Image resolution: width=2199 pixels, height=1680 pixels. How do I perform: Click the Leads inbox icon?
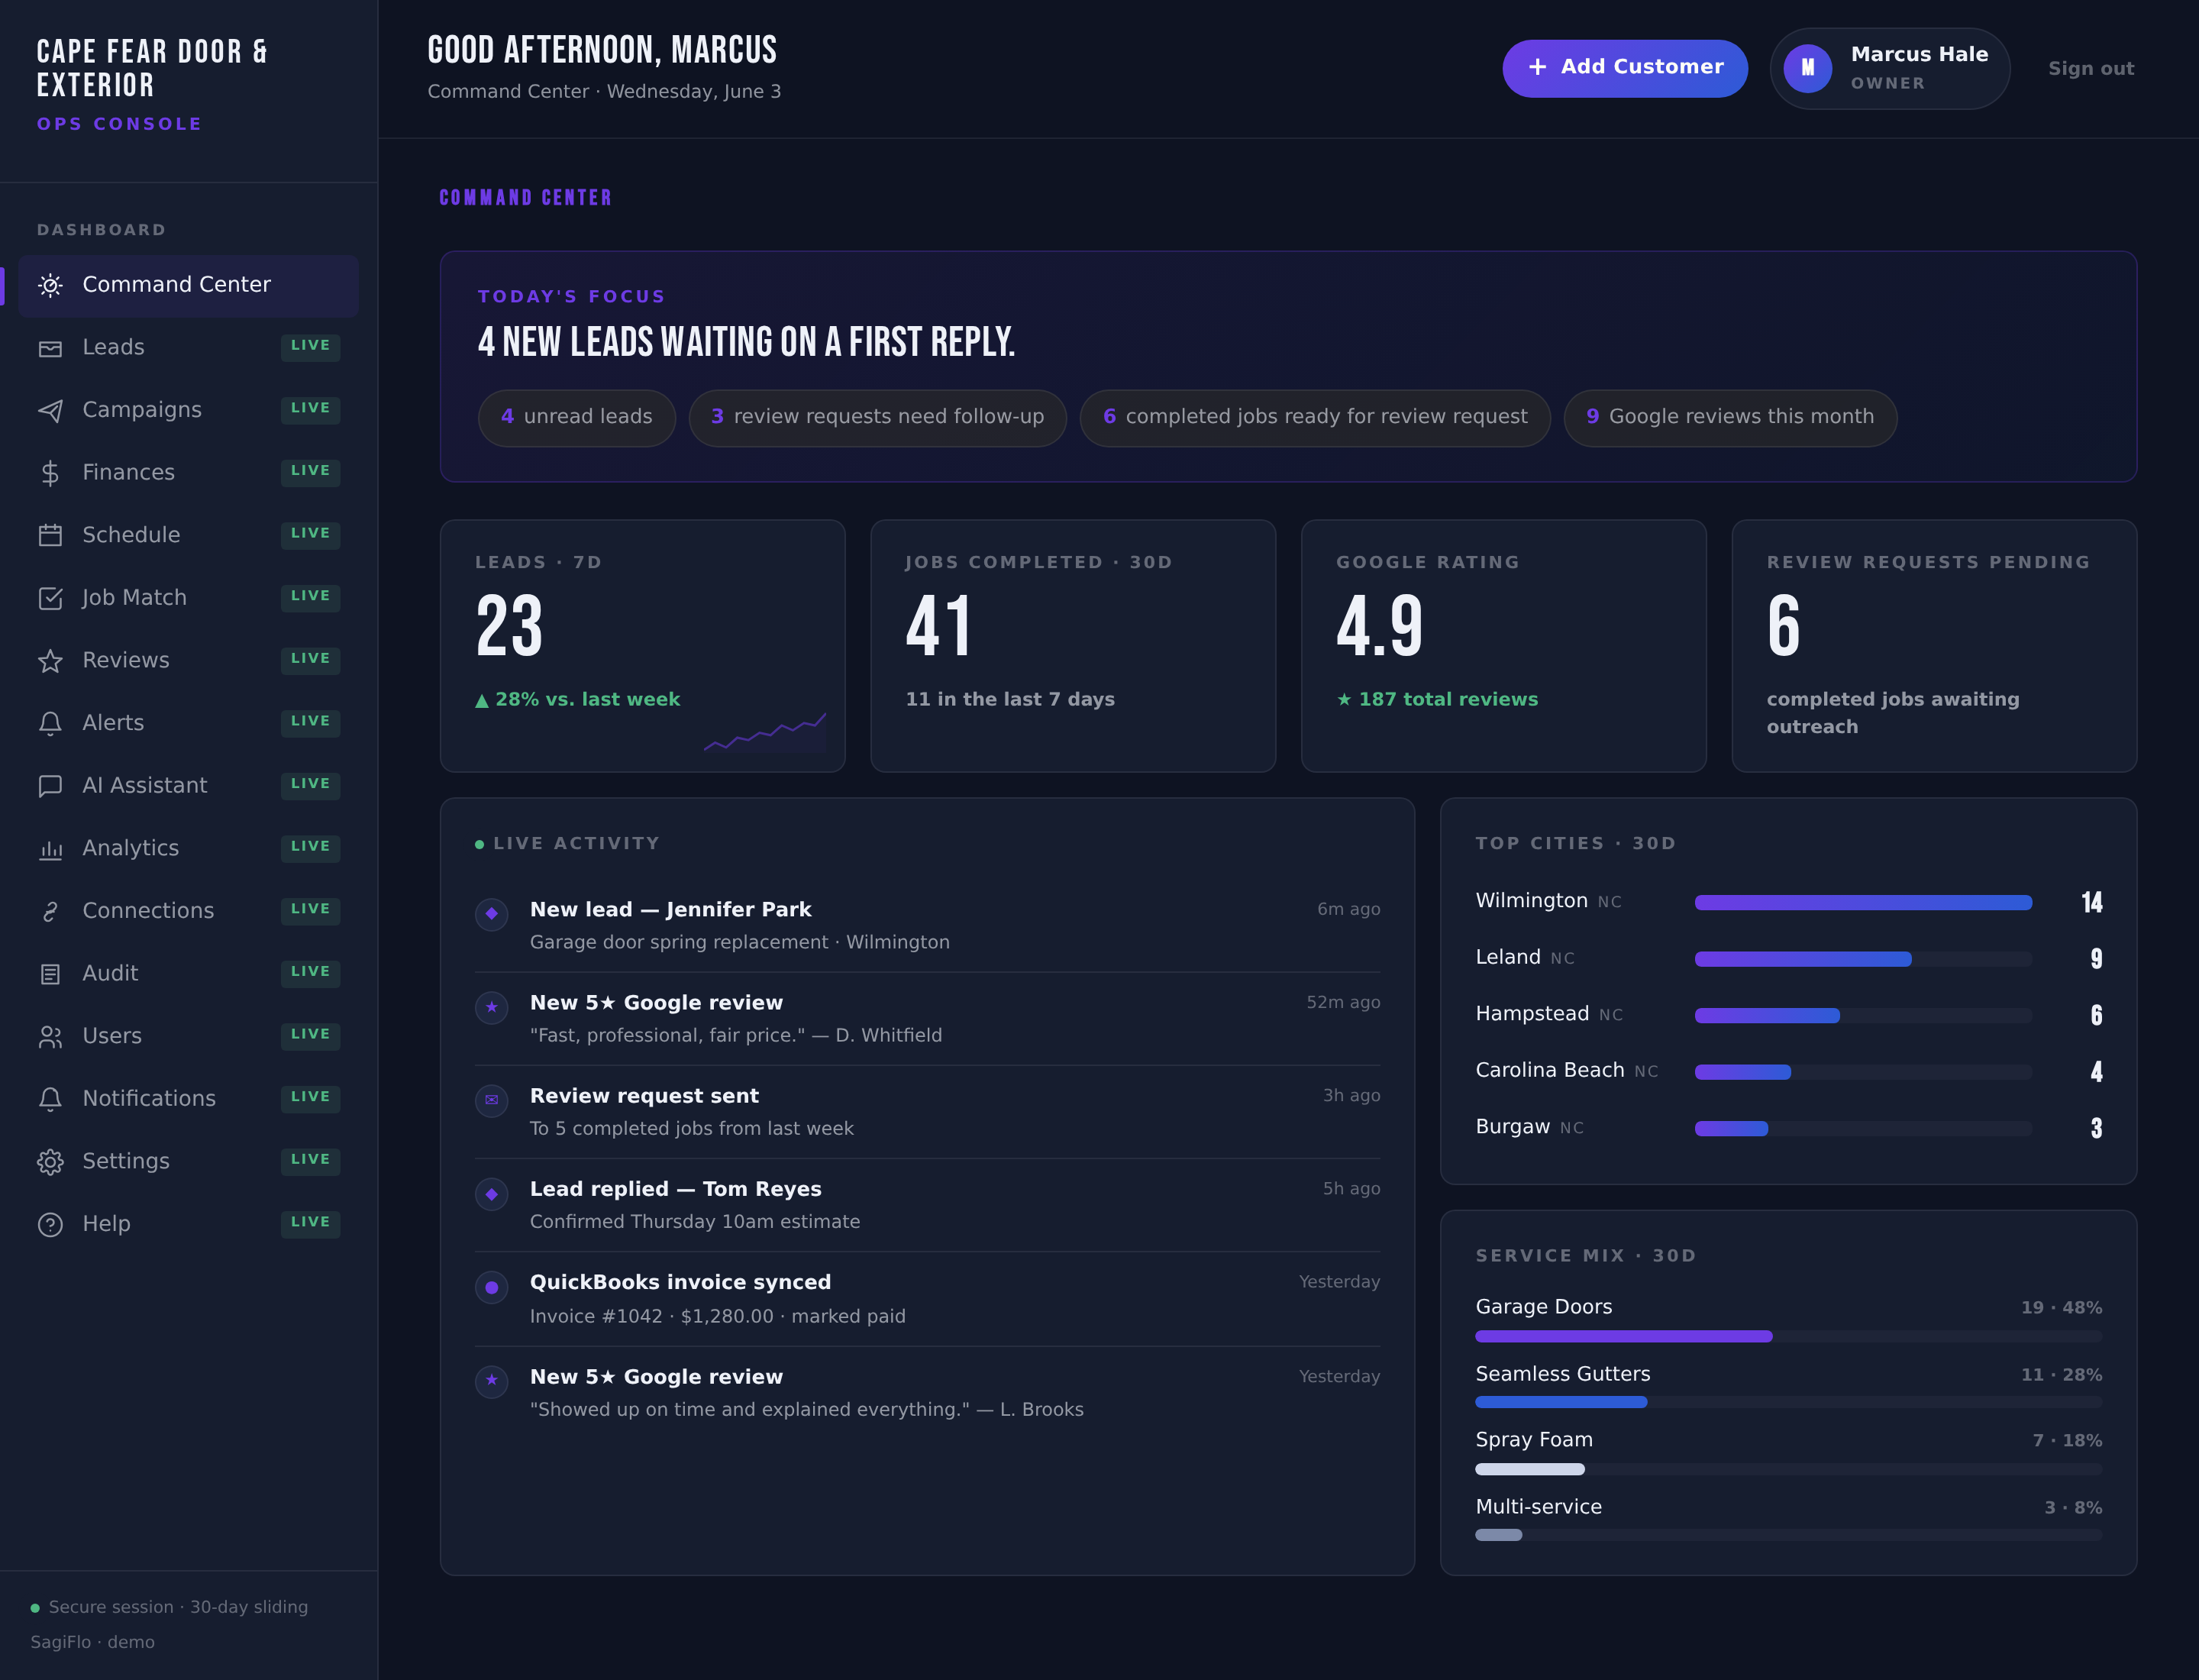pyautogui.click(x=50, y=348)
